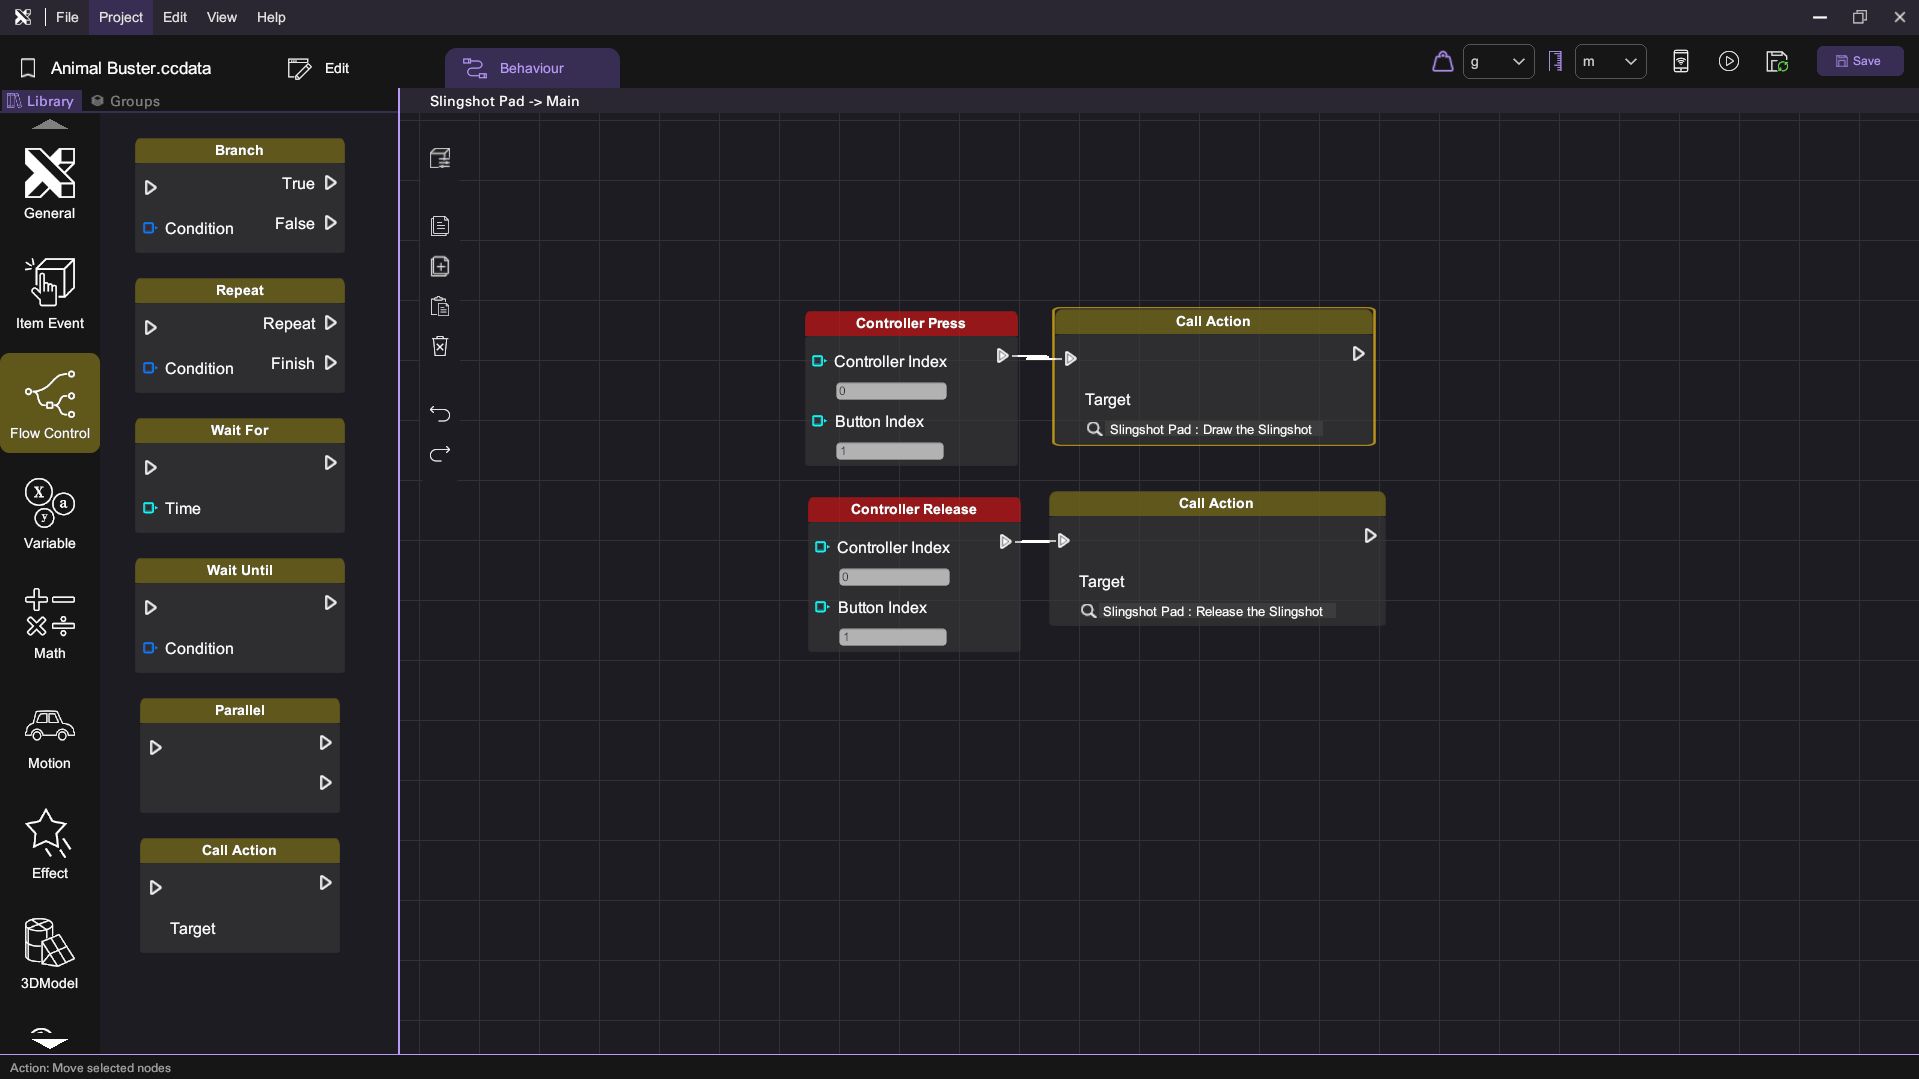The height and width of the screenshot is (1079, 1919).
Task: Open the Project menu
Action: click(120, 17)
